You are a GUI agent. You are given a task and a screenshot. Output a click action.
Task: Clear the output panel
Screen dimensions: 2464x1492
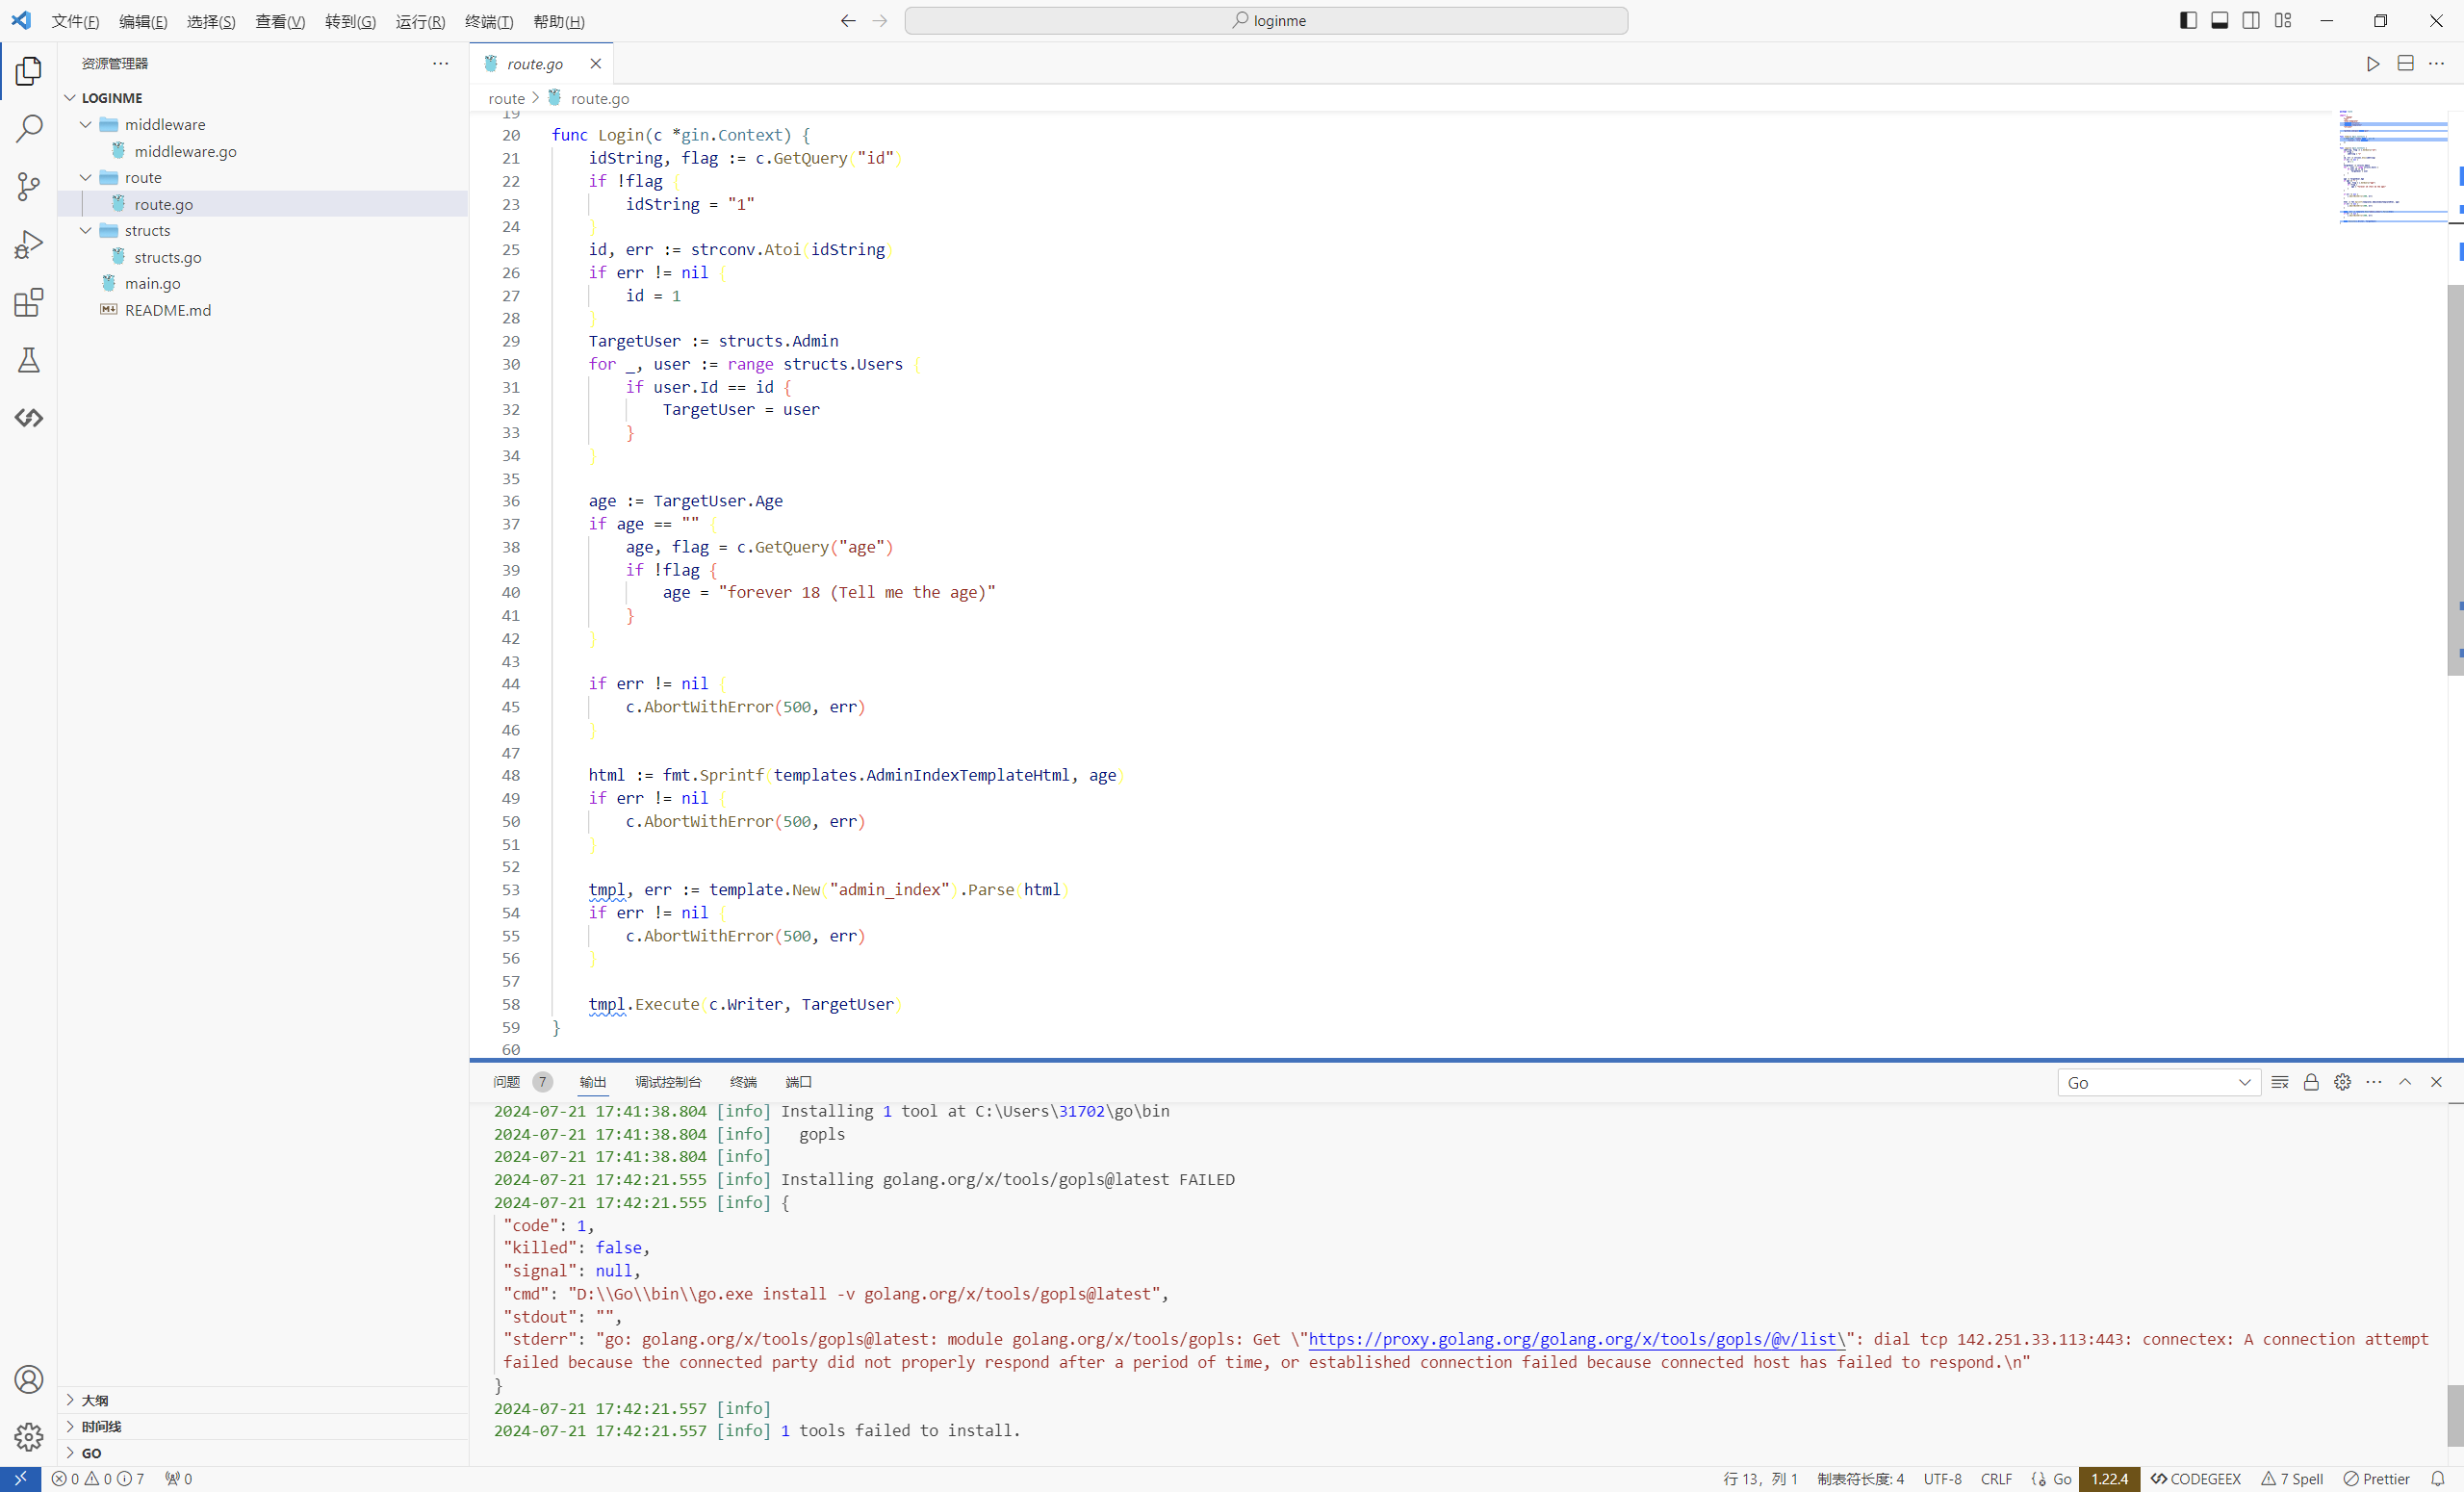[2280, 1082]
